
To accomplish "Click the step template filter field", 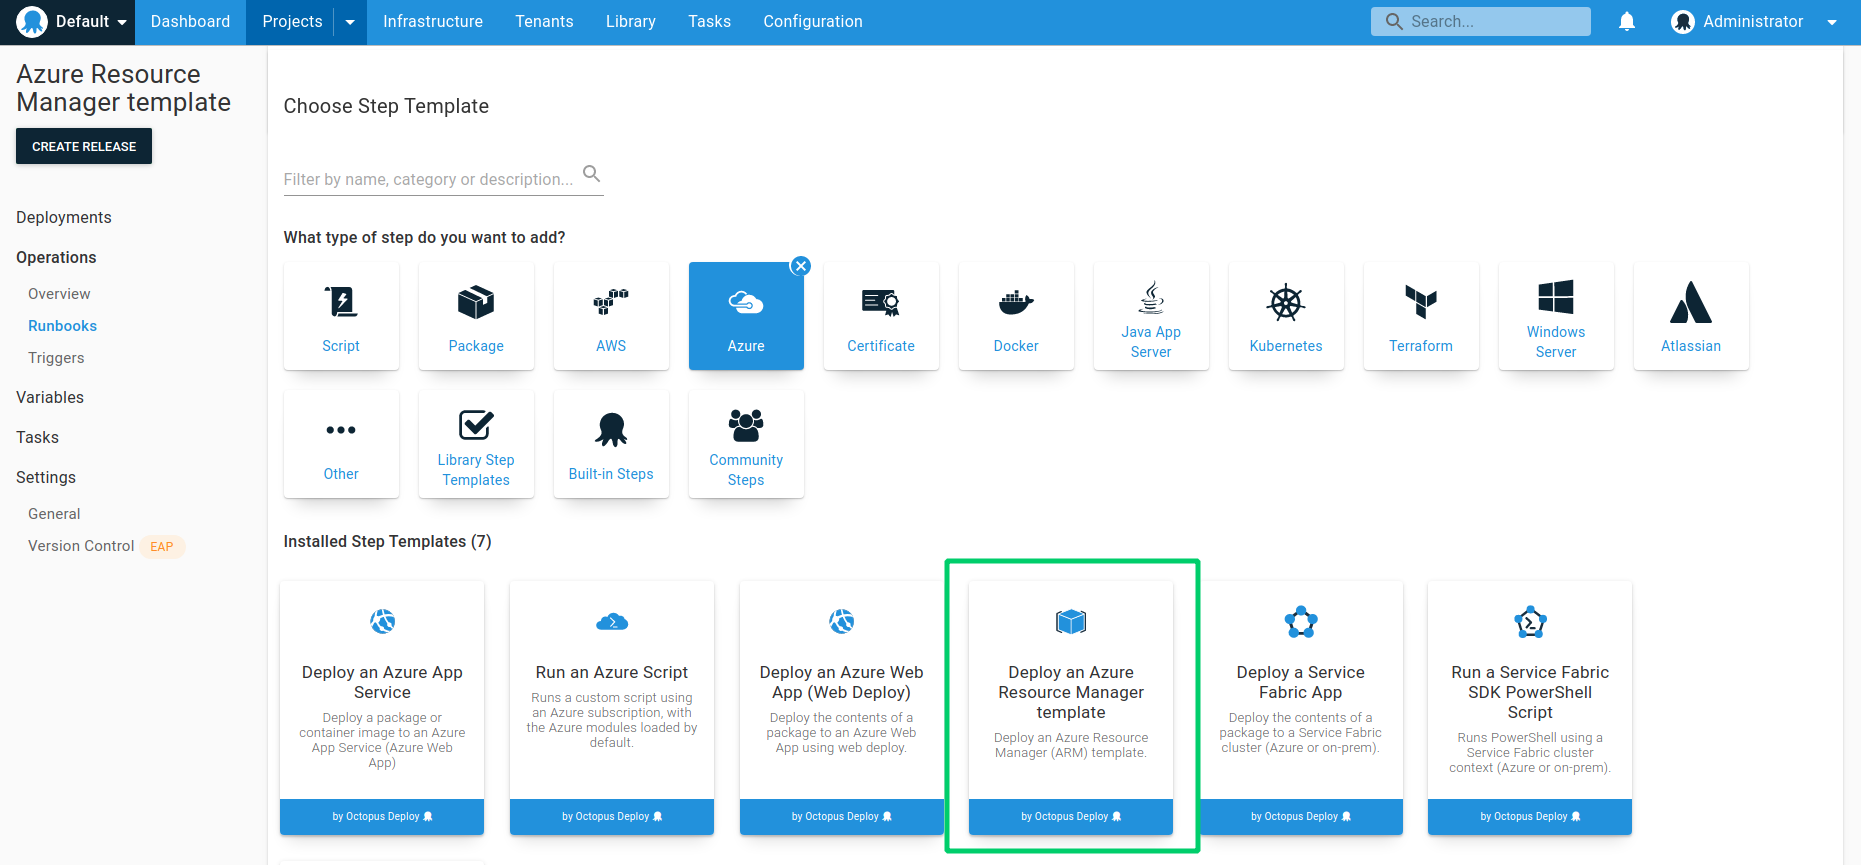I will 429,179.
